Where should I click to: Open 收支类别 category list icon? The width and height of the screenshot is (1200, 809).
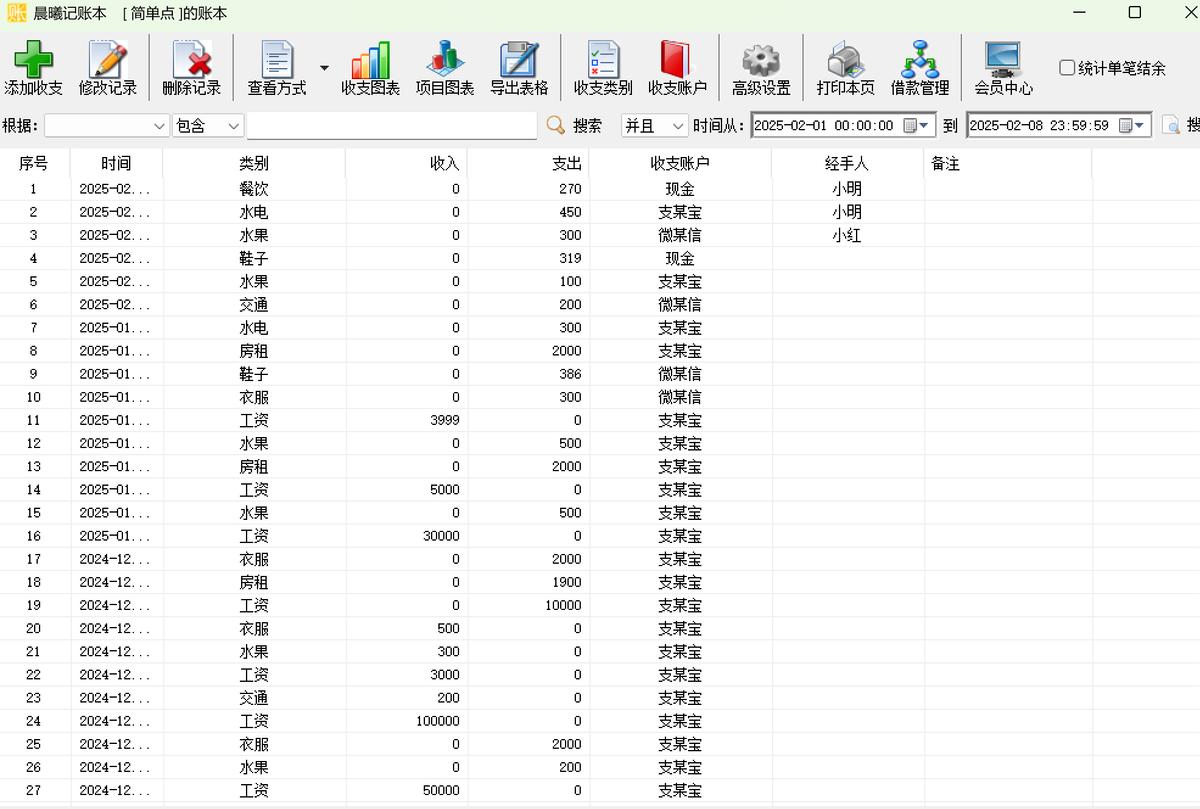point(603,59)
